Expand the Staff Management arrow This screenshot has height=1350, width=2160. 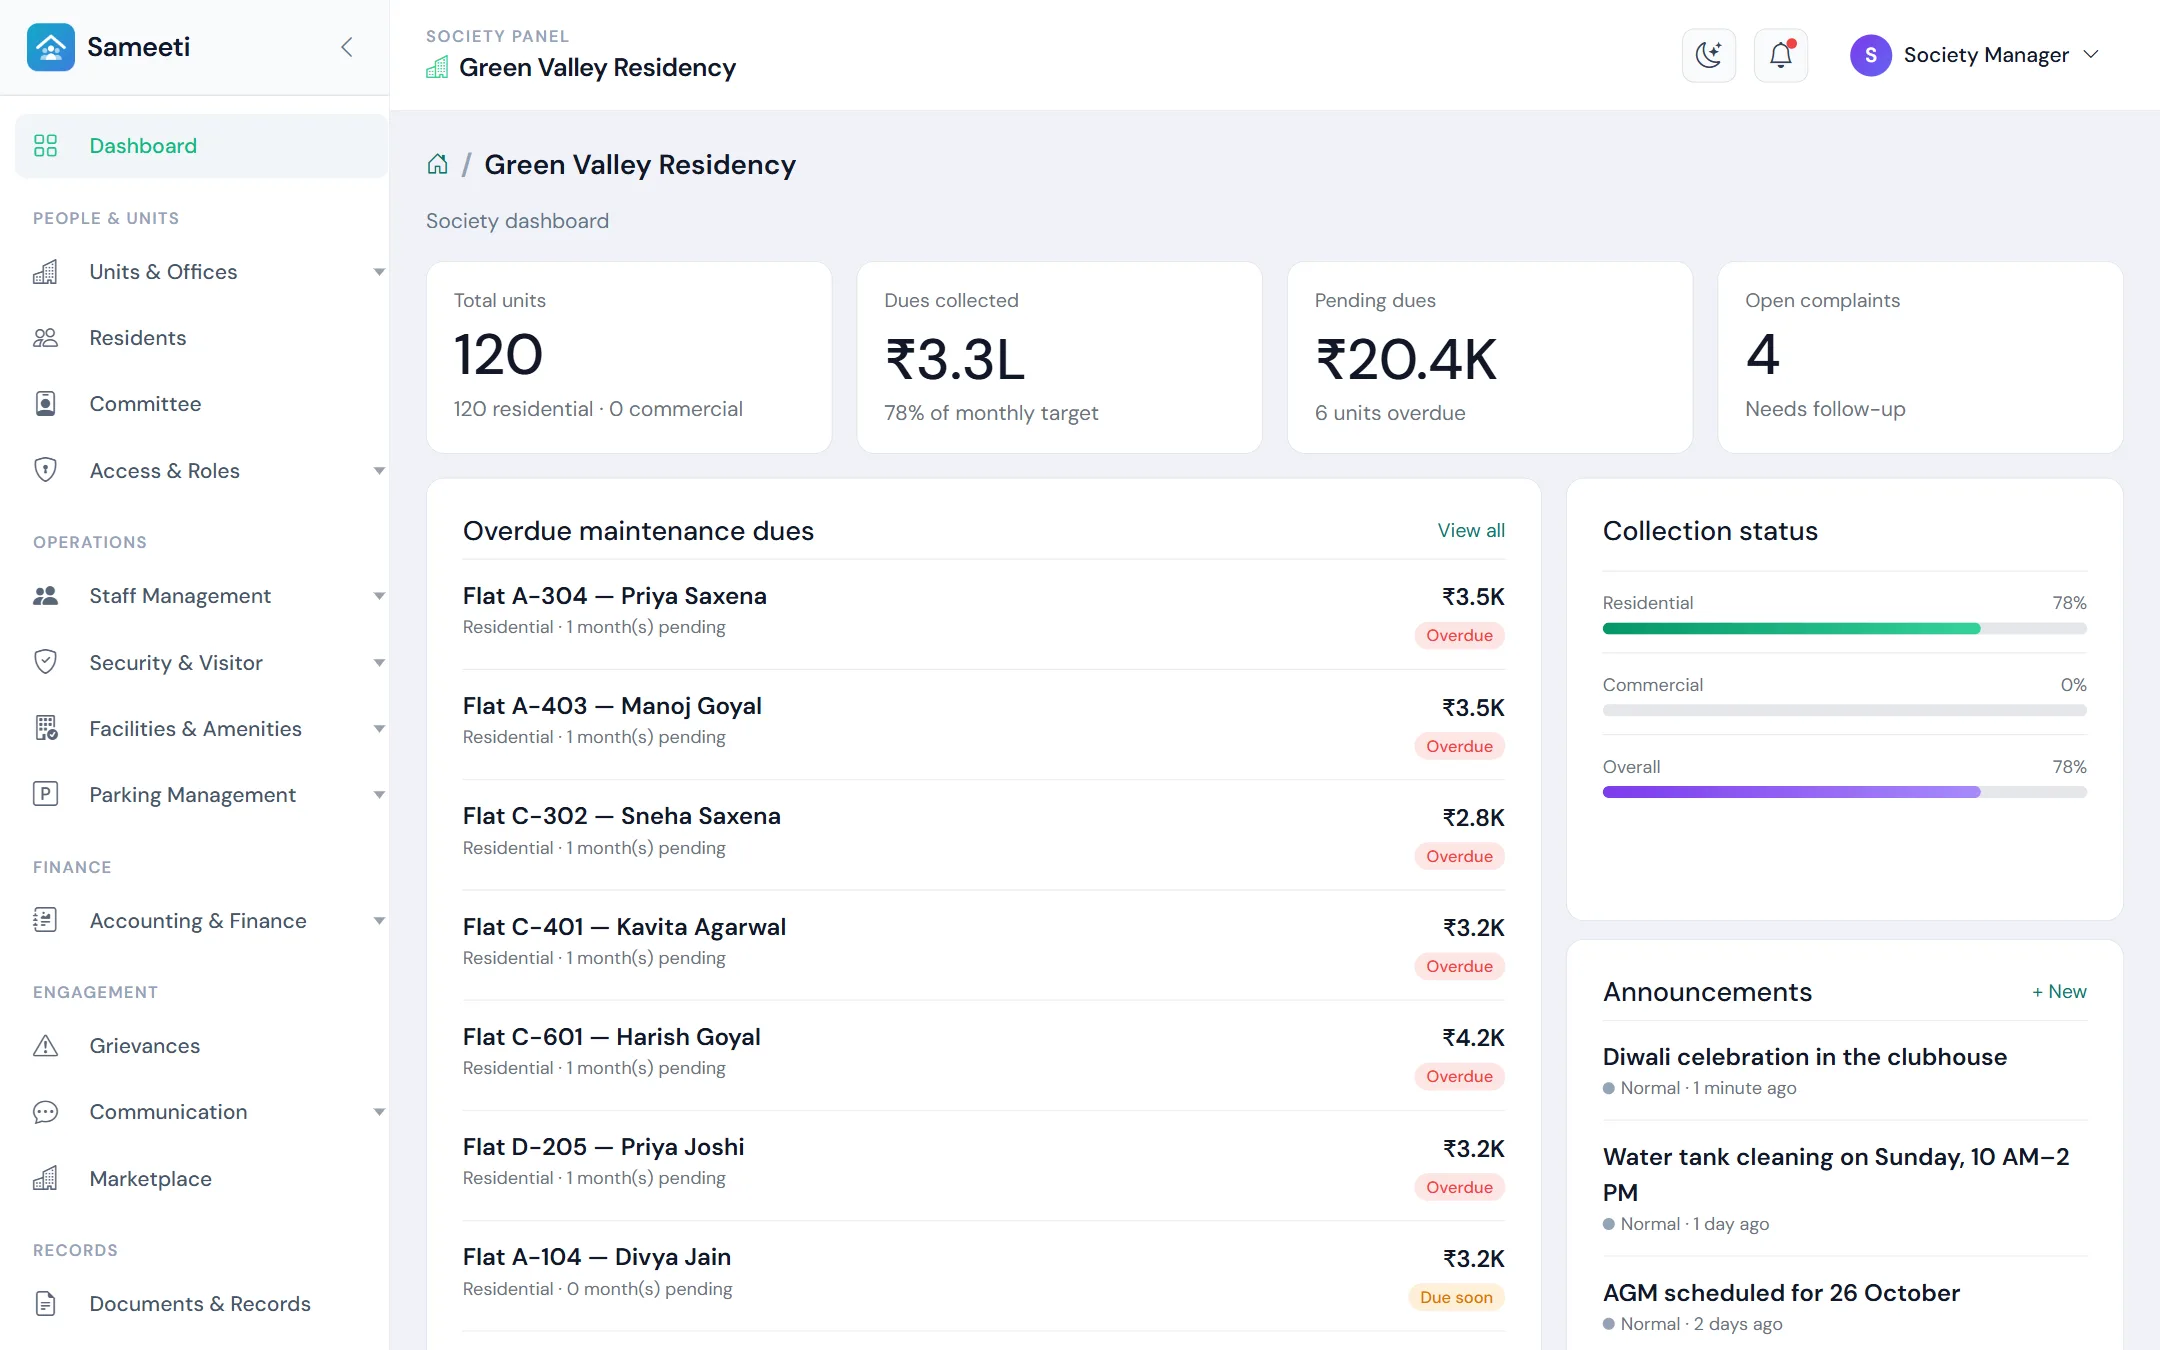click(379, 596)
